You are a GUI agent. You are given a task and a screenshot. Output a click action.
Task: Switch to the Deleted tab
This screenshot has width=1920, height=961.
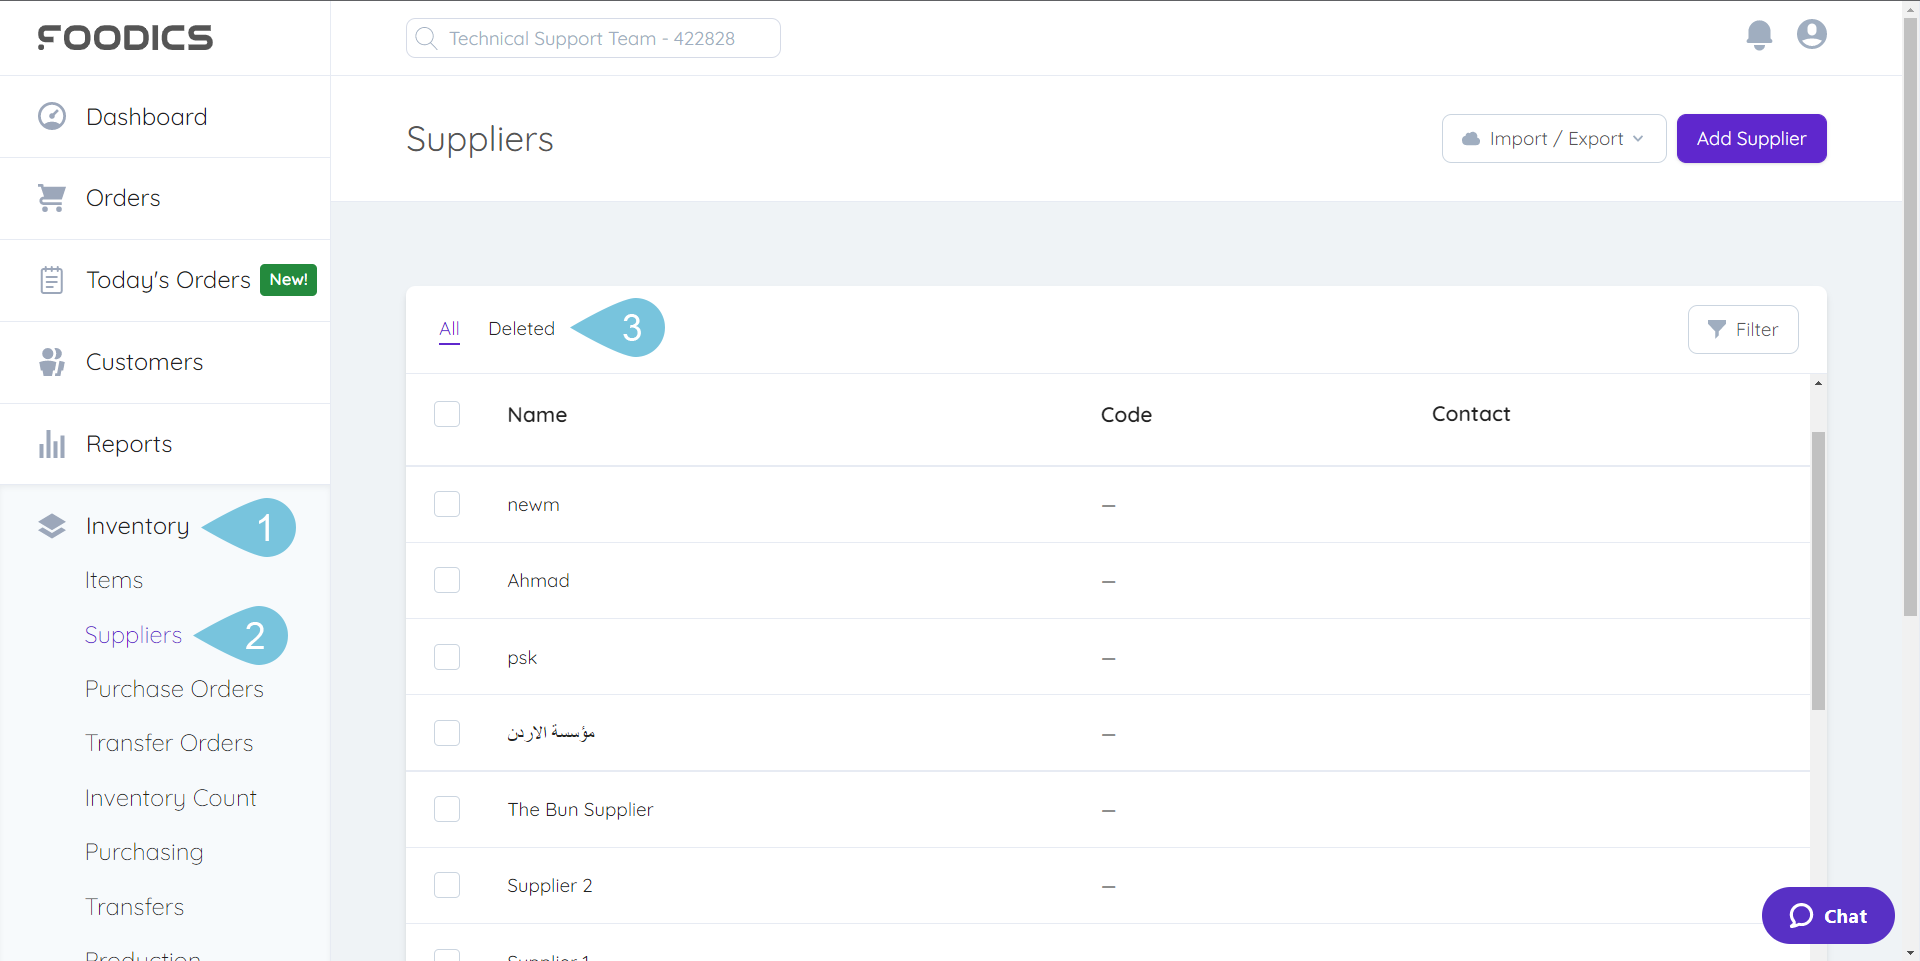pyautogui.click(x=521, y=328)
